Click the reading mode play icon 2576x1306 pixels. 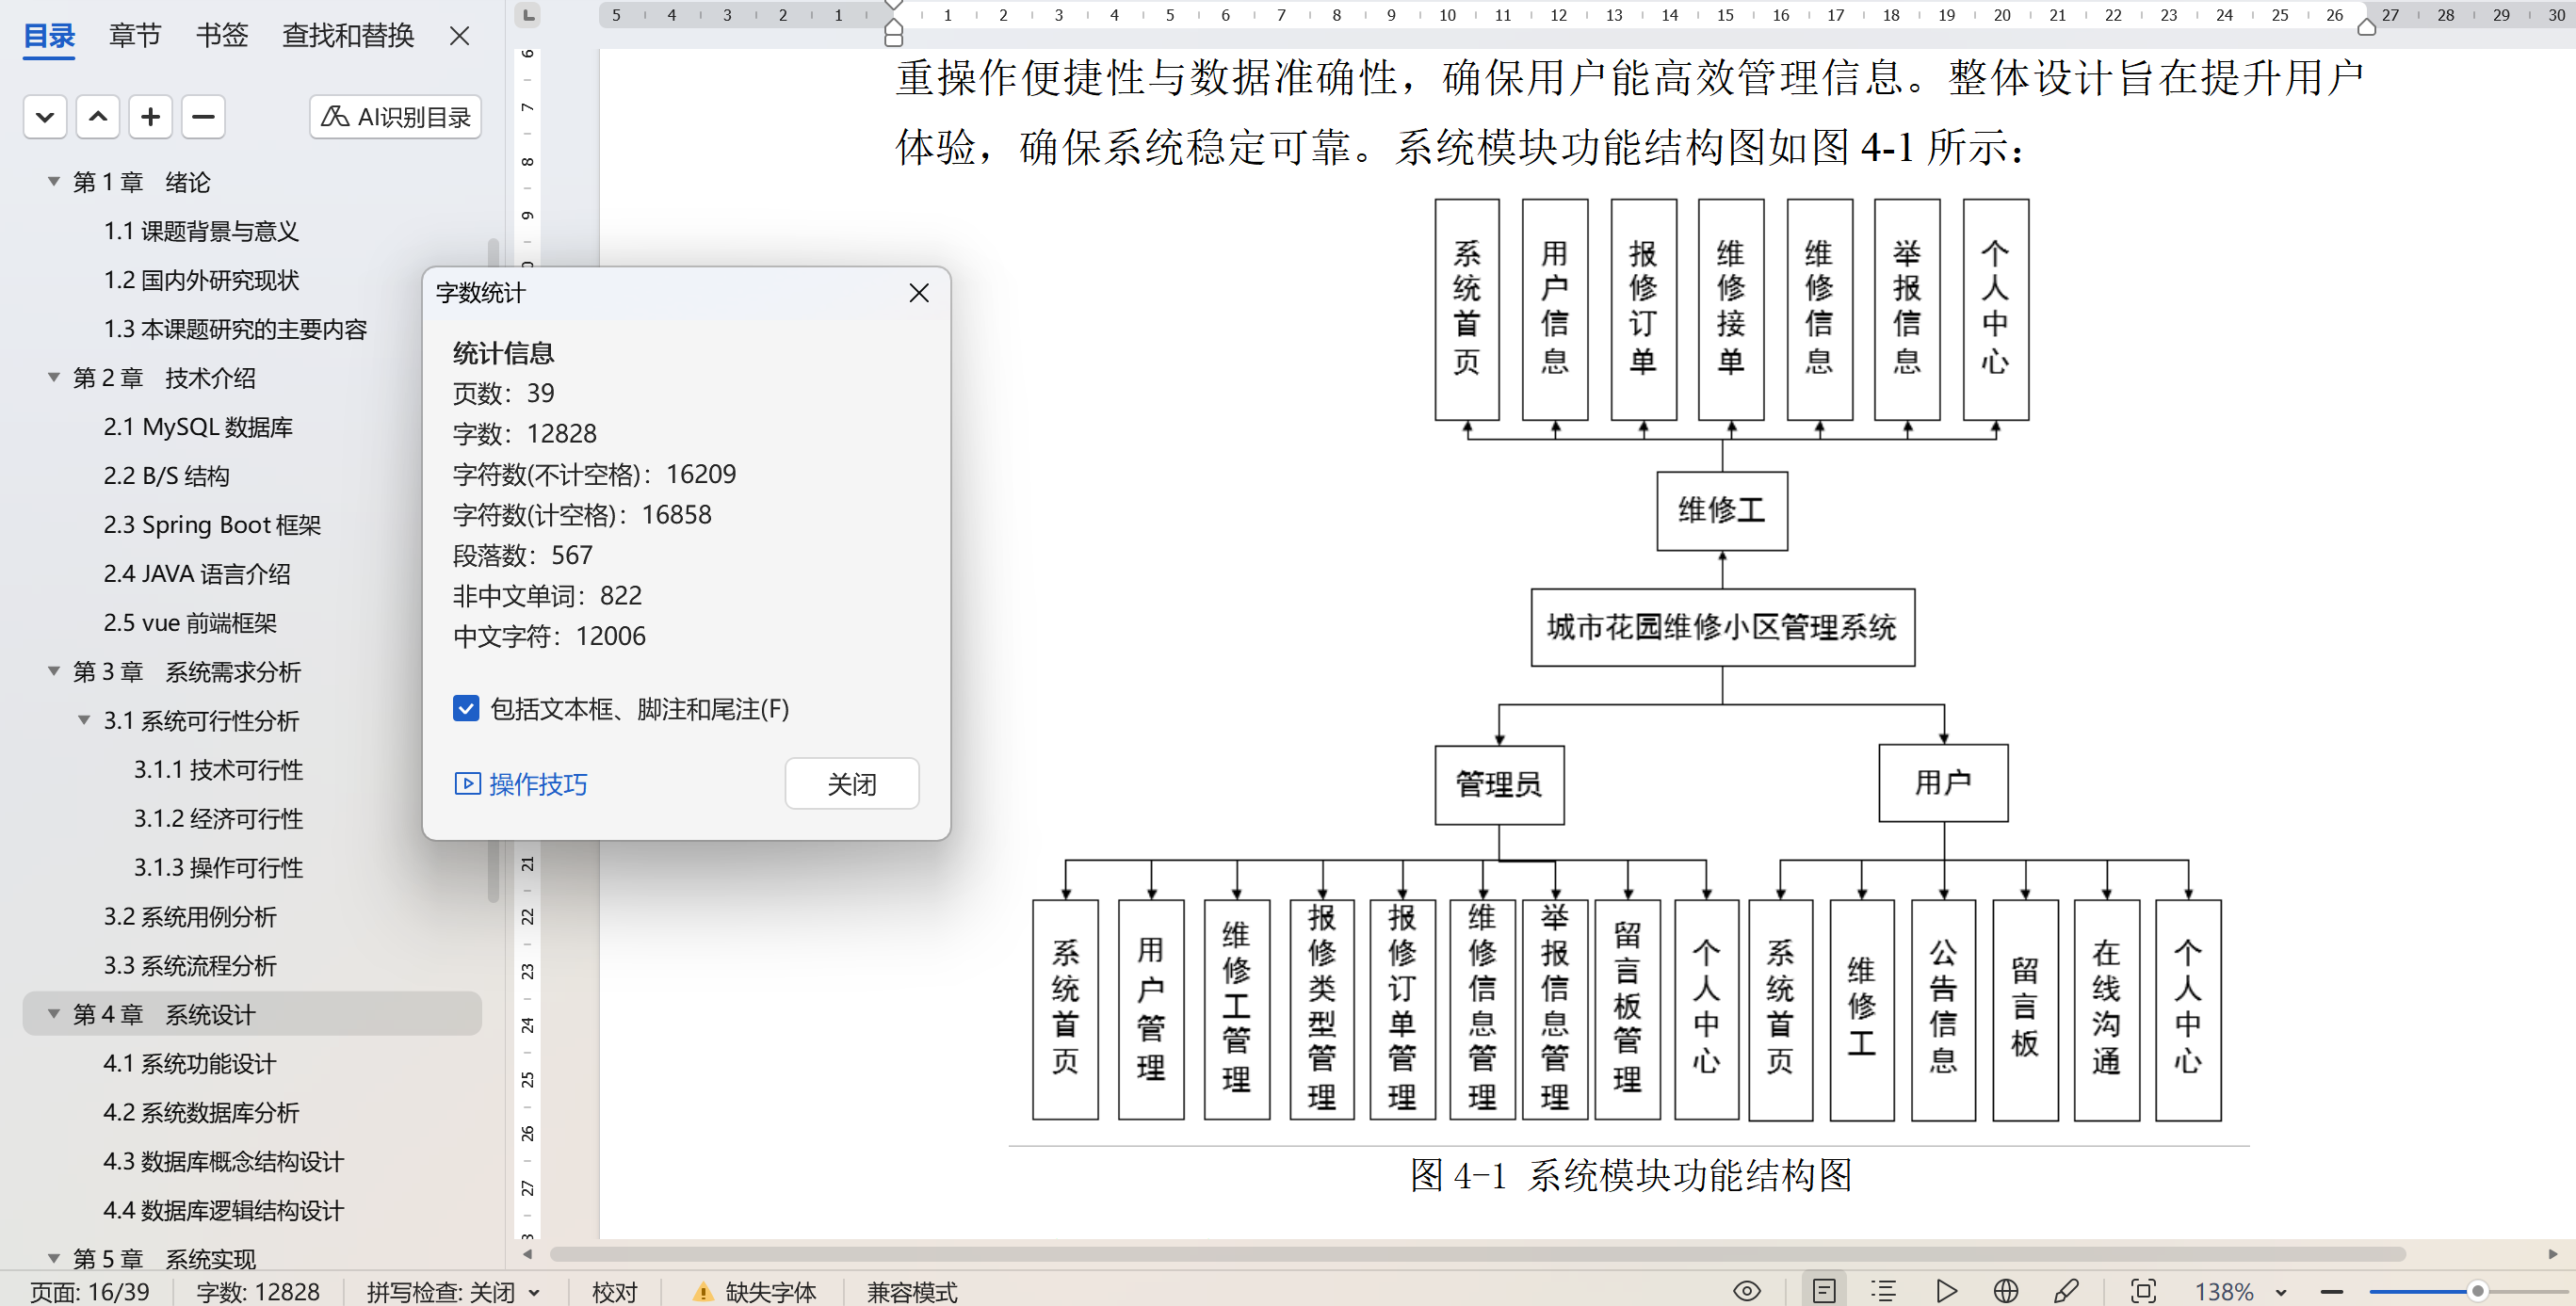(x=1946, y=1291)
